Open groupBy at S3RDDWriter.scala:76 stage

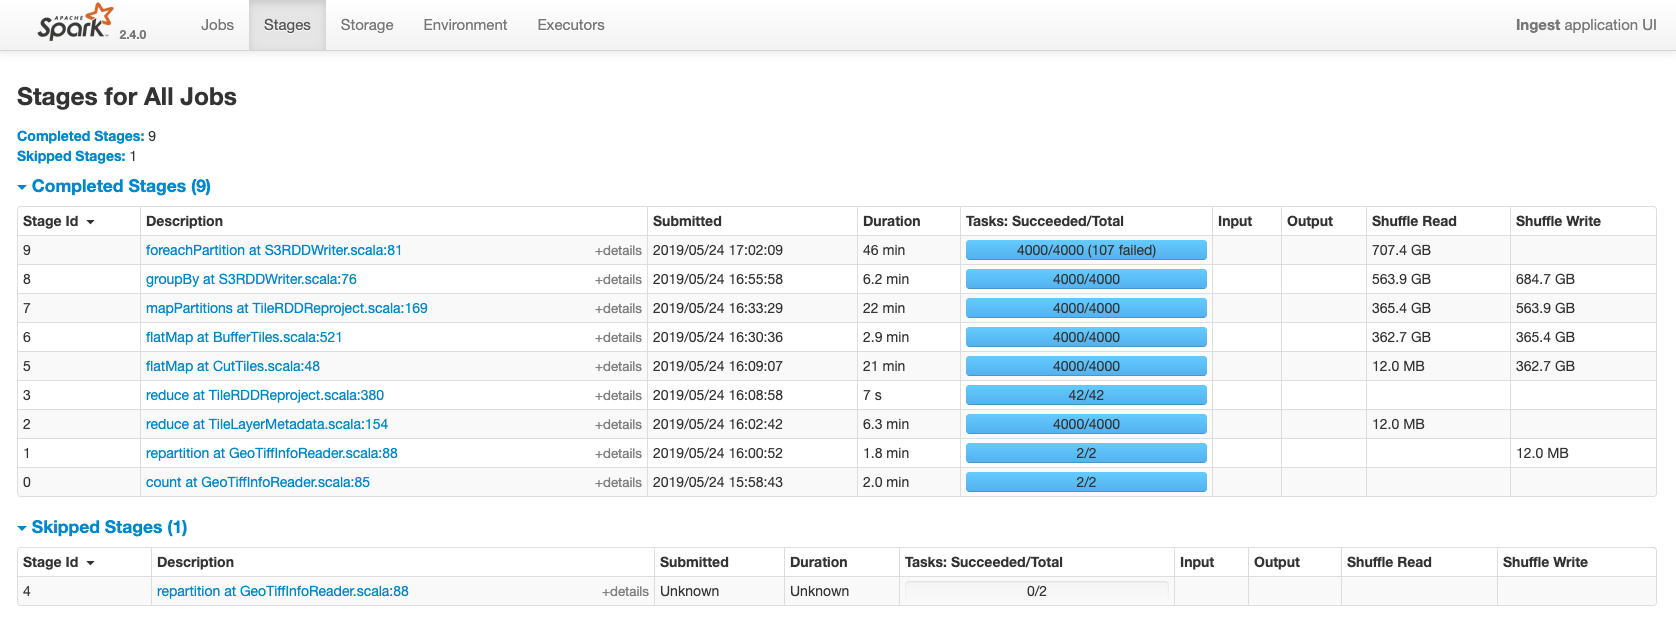point(251,279)
